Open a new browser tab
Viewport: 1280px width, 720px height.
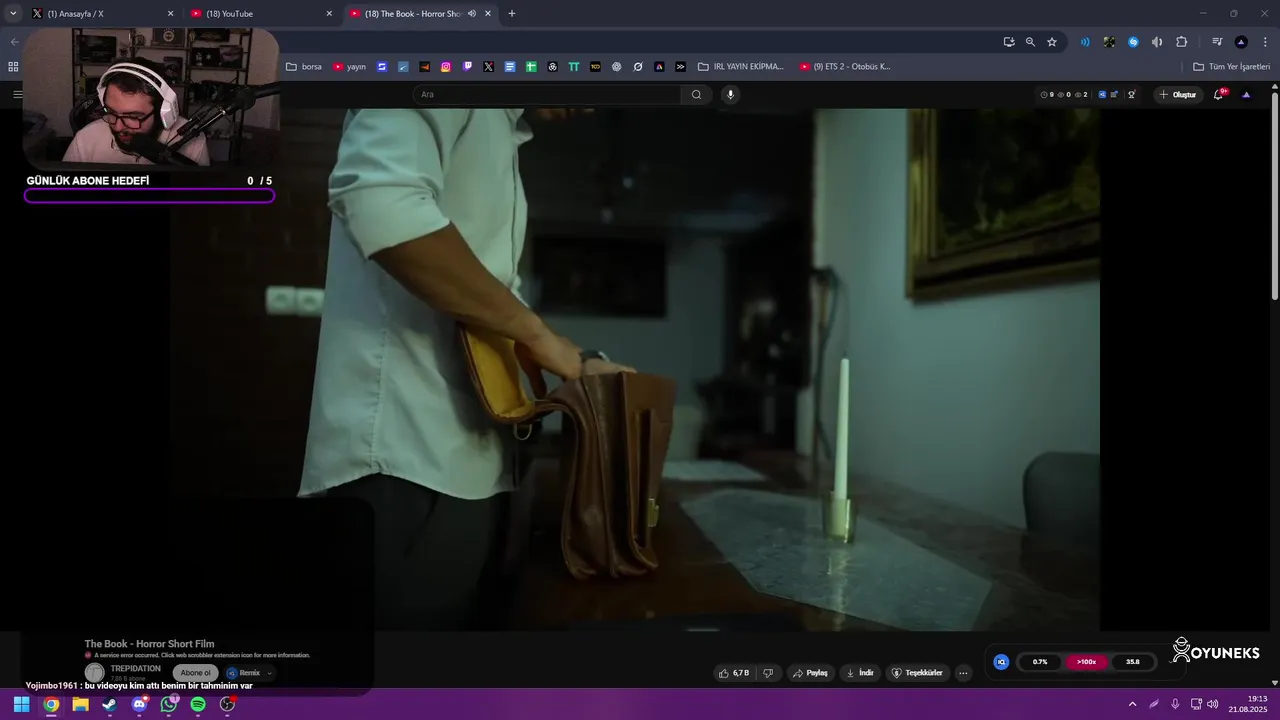pyautogui.click(x=512, y=14)
